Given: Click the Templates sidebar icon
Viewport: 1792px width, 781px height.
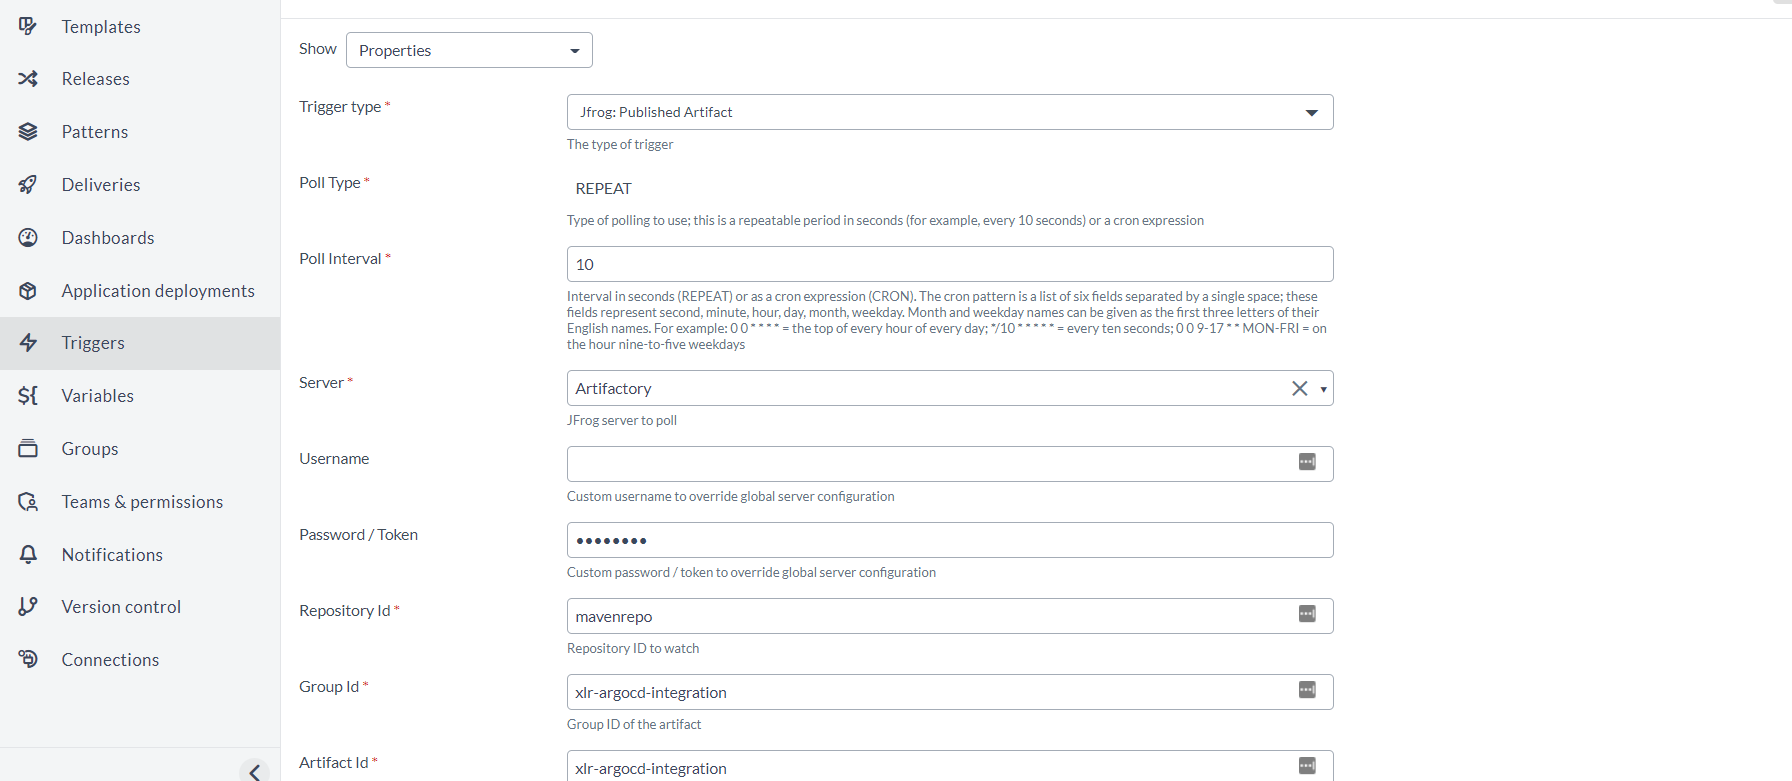Looking at the screenshot, I should (x=28, y=26).
